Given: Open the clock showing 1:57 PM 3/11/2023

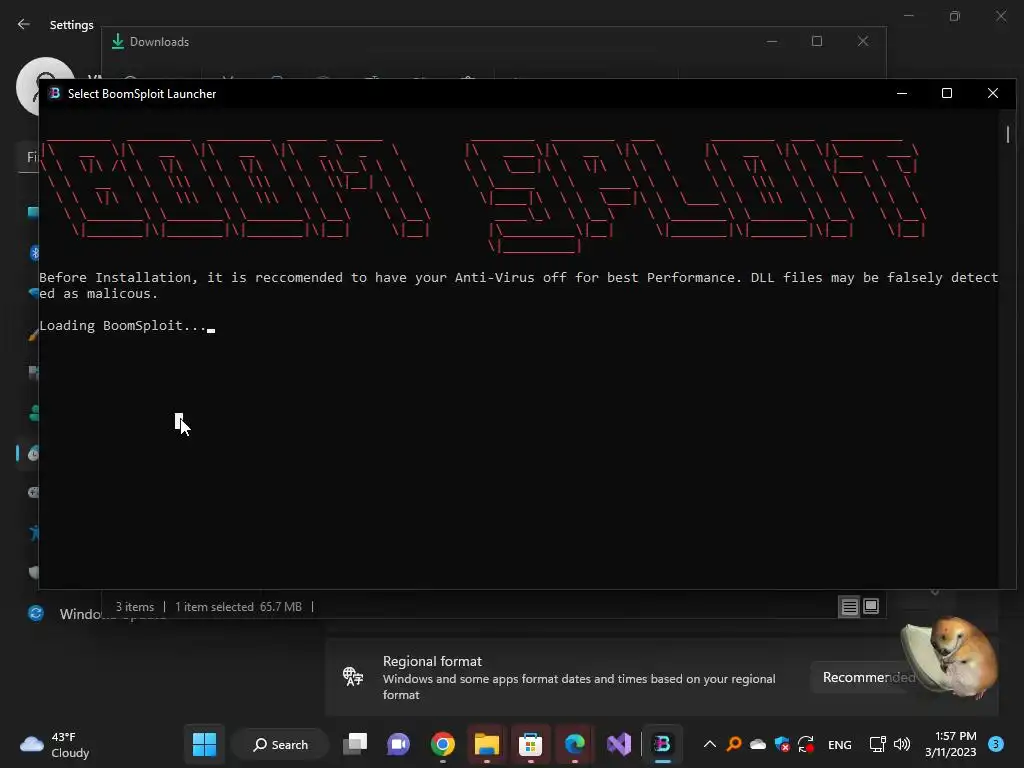Looking at the screenshot, I should pos(951,744).
